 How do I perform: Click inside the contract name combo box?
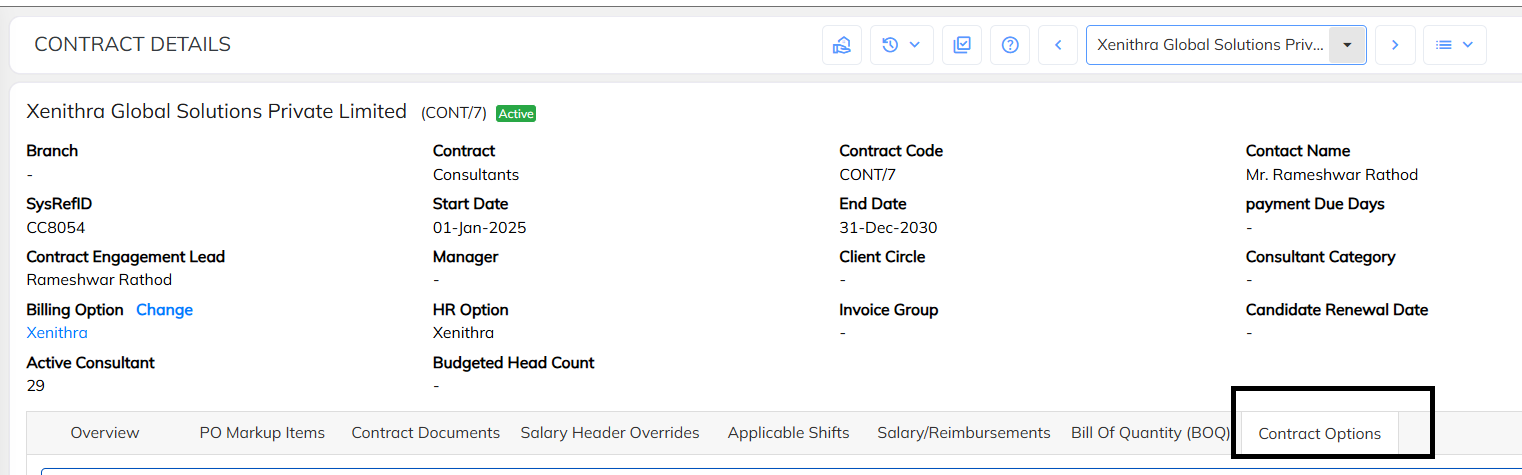[x=1210, y=45]
